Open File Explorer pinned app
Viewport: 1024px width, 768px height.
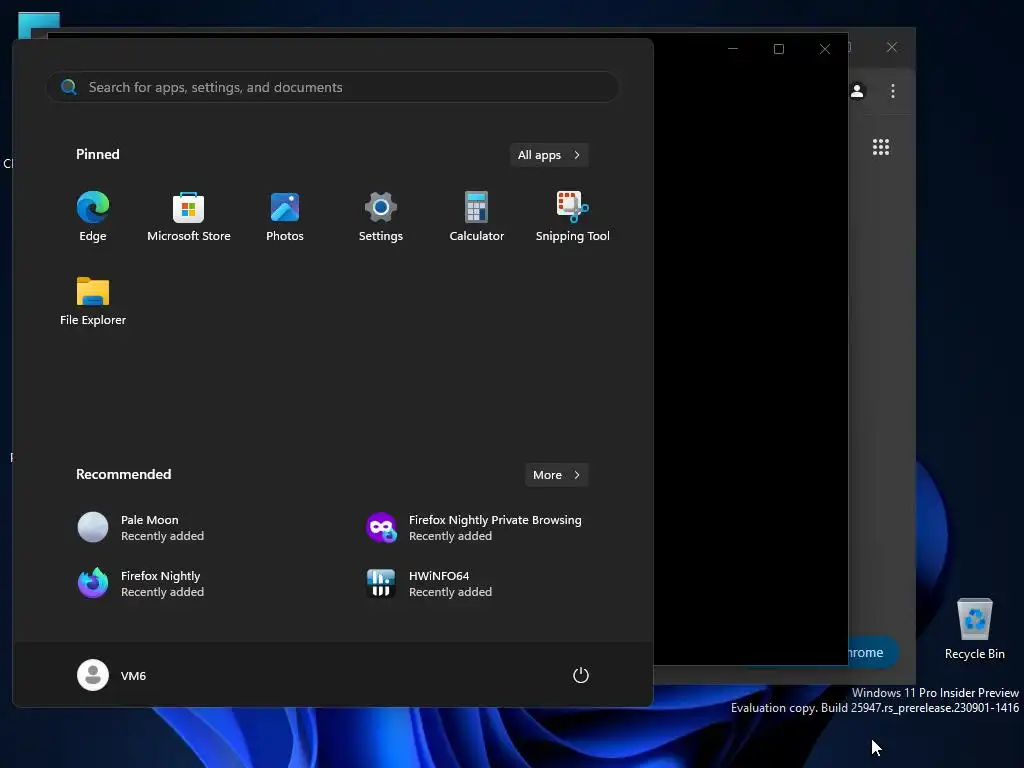pyautogui.click(x=93, y=300)
